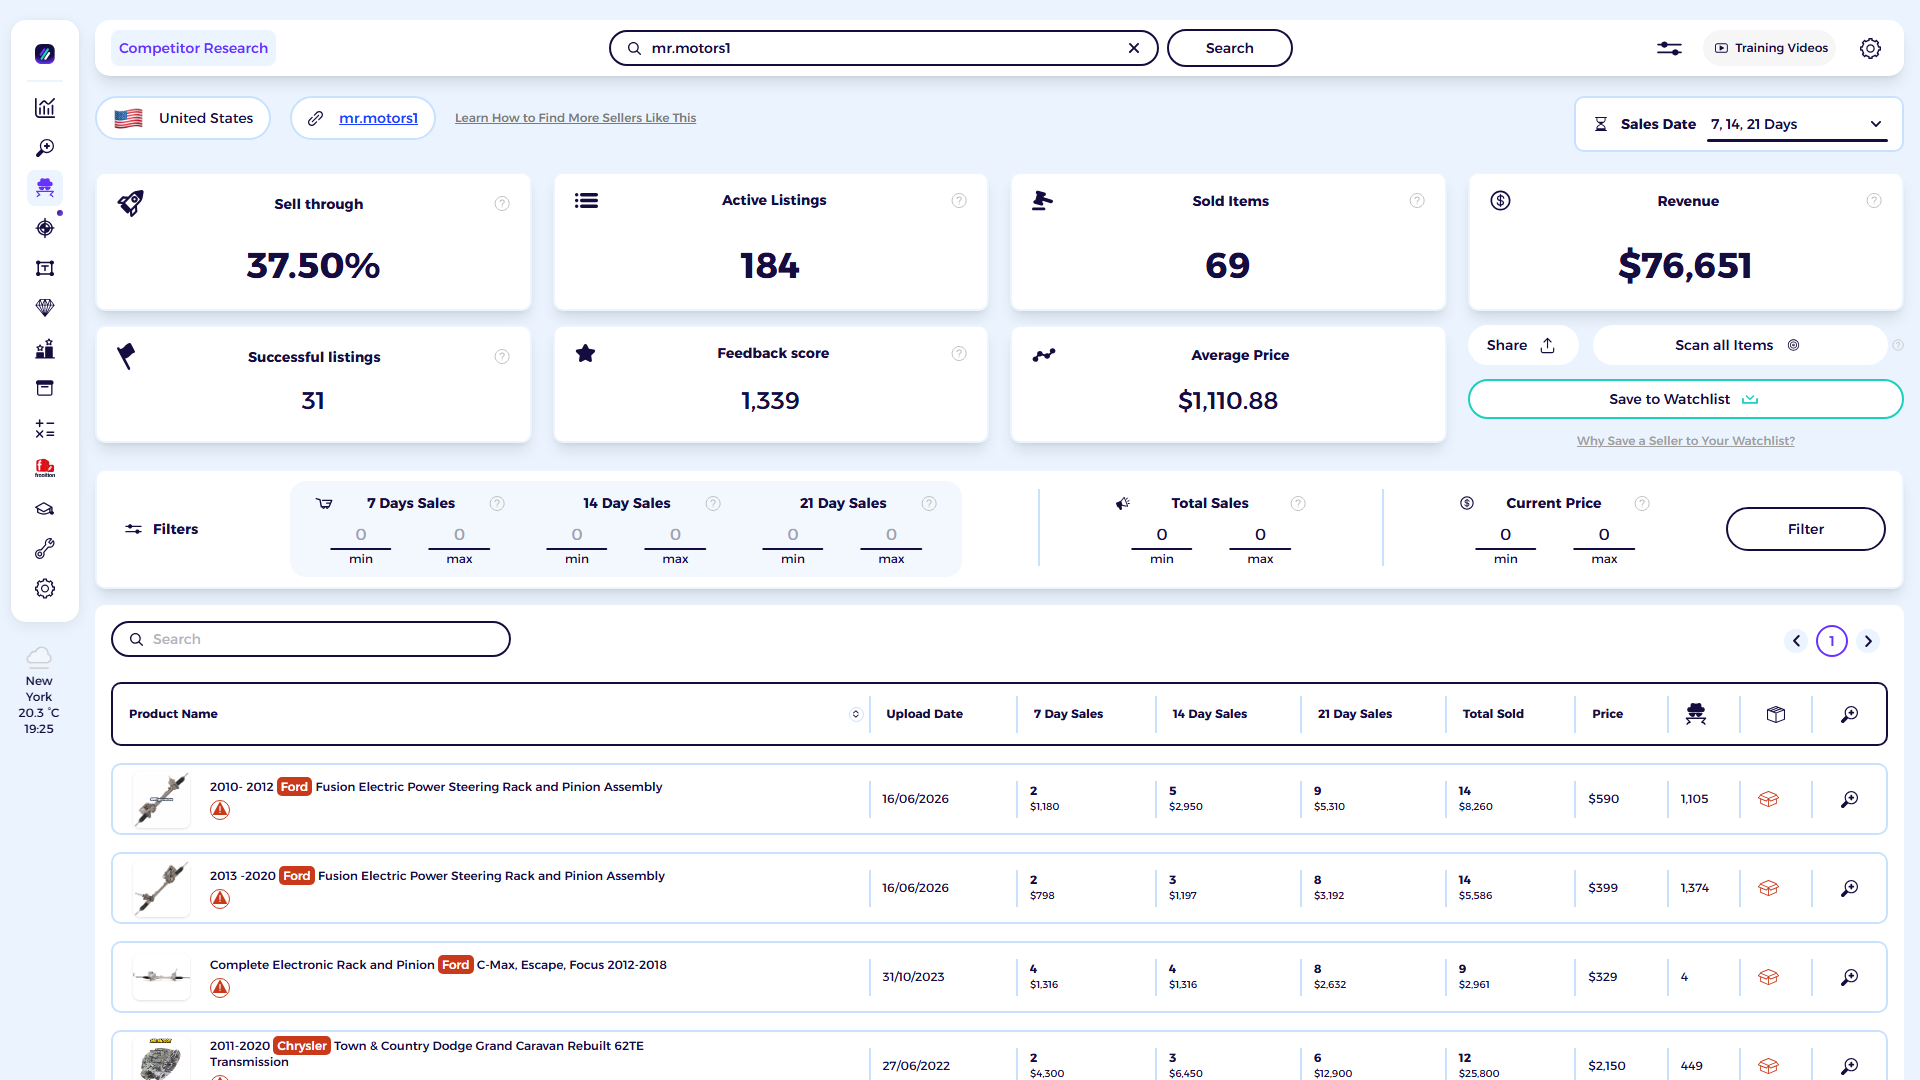The height and width of the screenshot is (1080, 1920).
Task: Open Learn How to Find More Sellers link
Action: (x=575, y=118)
